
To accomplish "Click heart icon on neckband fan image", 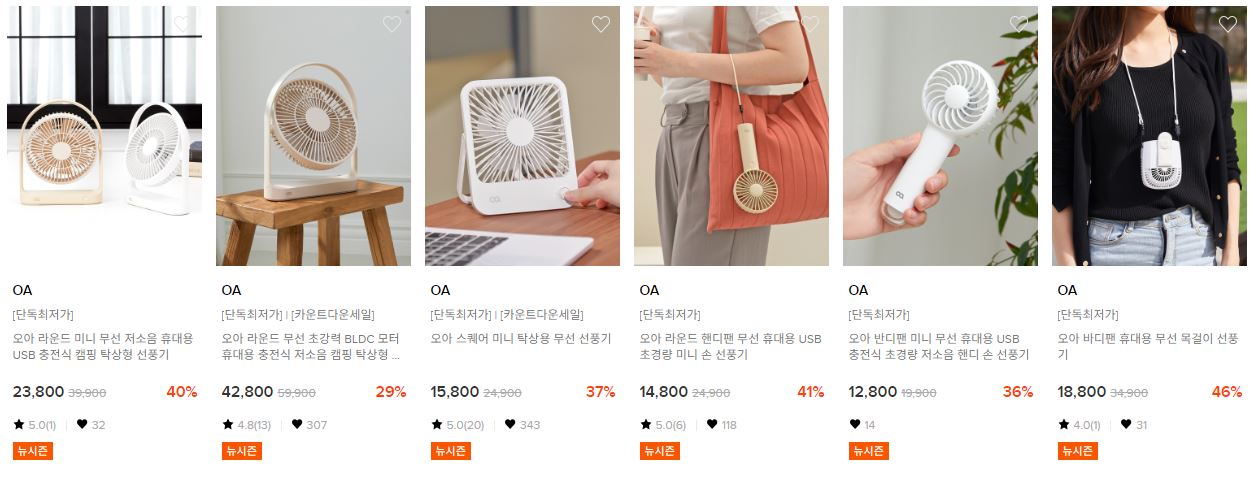I will click(1227, 24).
